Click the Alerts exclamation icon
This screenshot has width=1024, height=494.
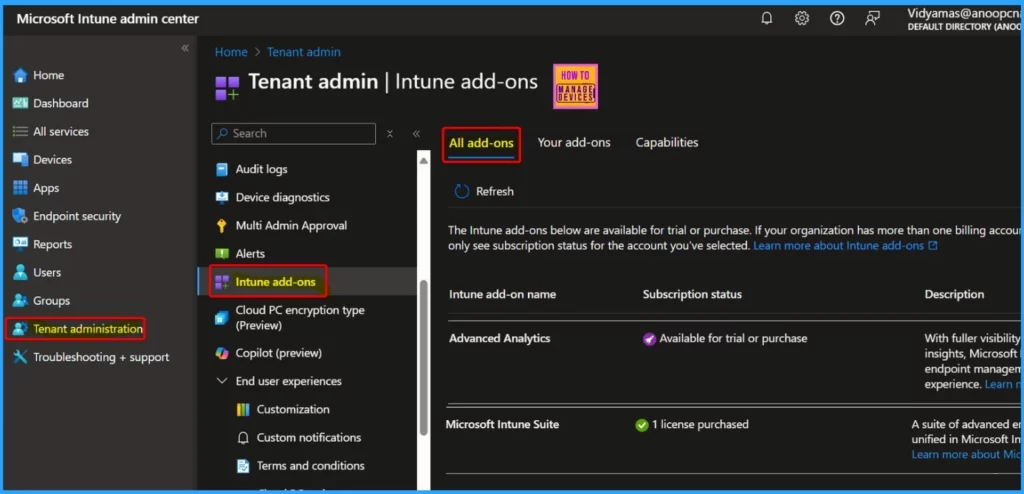(x=222, y=254)
